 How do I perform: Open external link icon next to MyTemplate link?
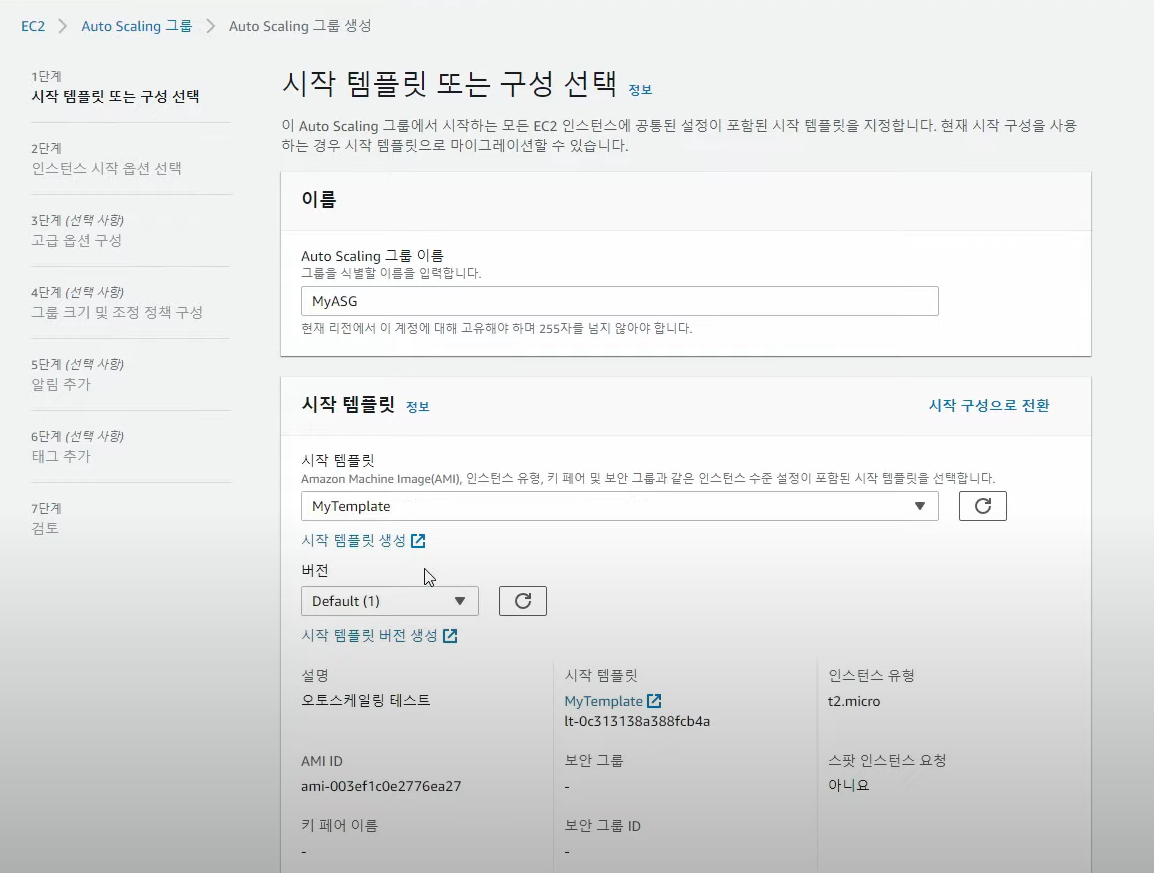(x=654, y=701)
